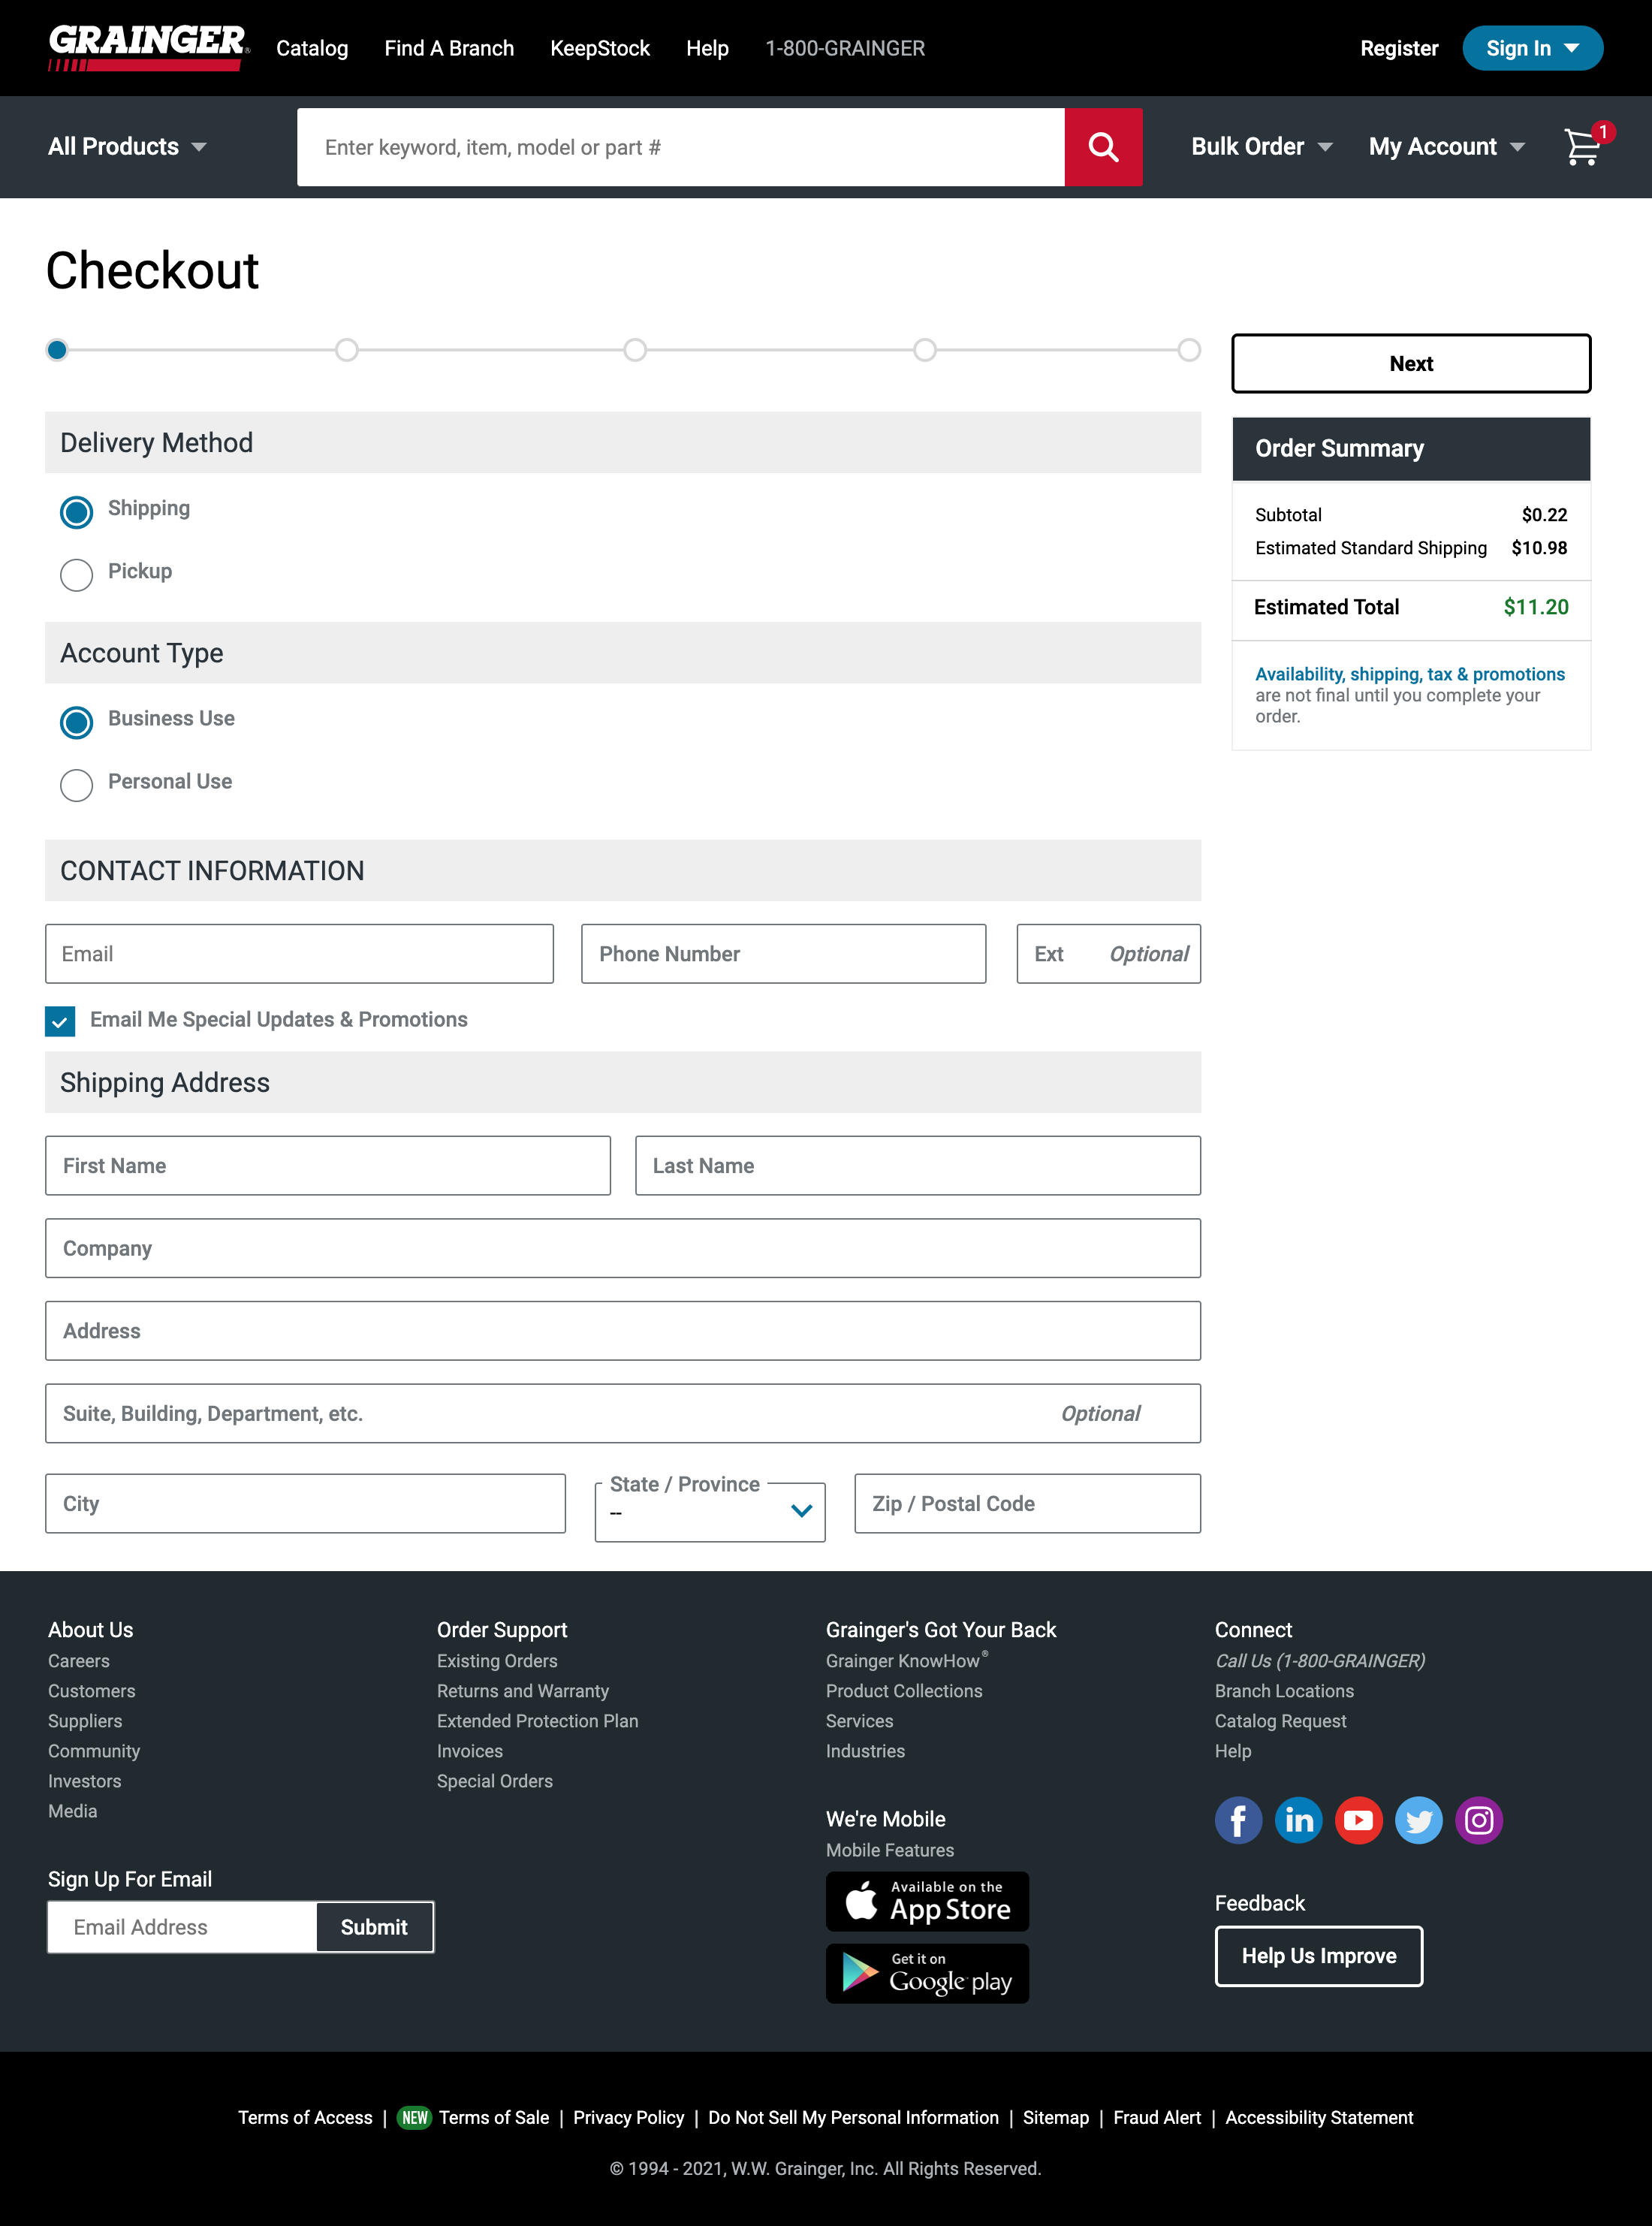Image resolution: width=1652 pixels, height=2226 pixels.
Task: Click the Google Play badge
Action: [927, 1973]
